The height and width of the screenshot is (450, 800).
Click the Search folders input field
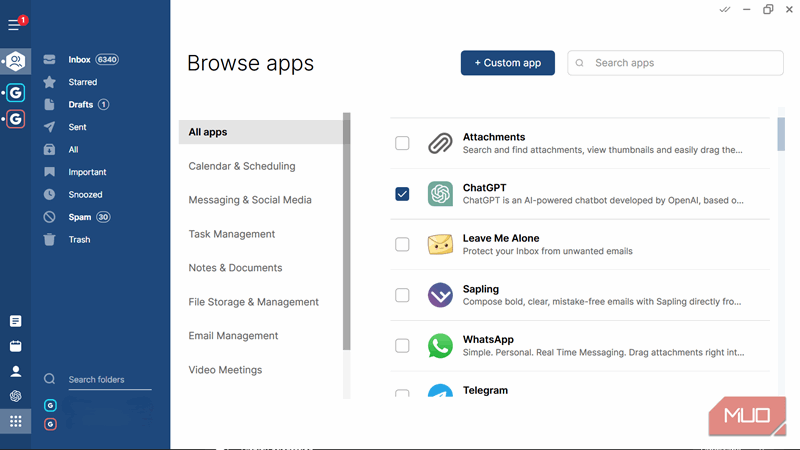tap(110, 380)
